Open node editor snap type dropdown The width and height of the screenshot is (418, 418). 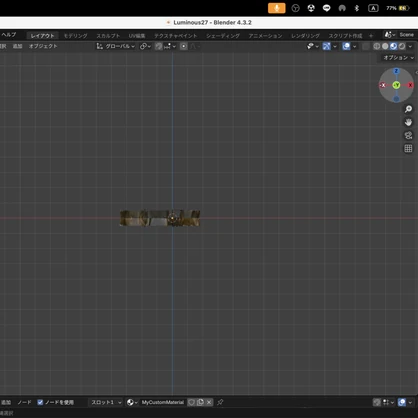(x=388, y=402)
